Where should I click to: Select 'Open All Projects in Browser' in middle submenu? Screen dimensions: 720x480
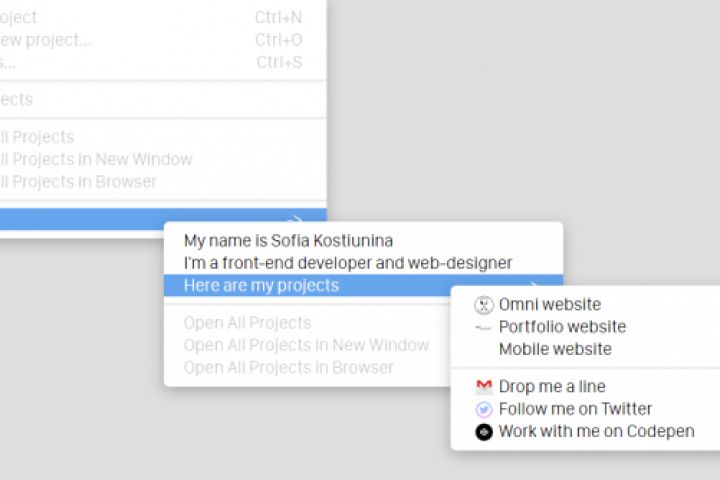tap(288, 367)
